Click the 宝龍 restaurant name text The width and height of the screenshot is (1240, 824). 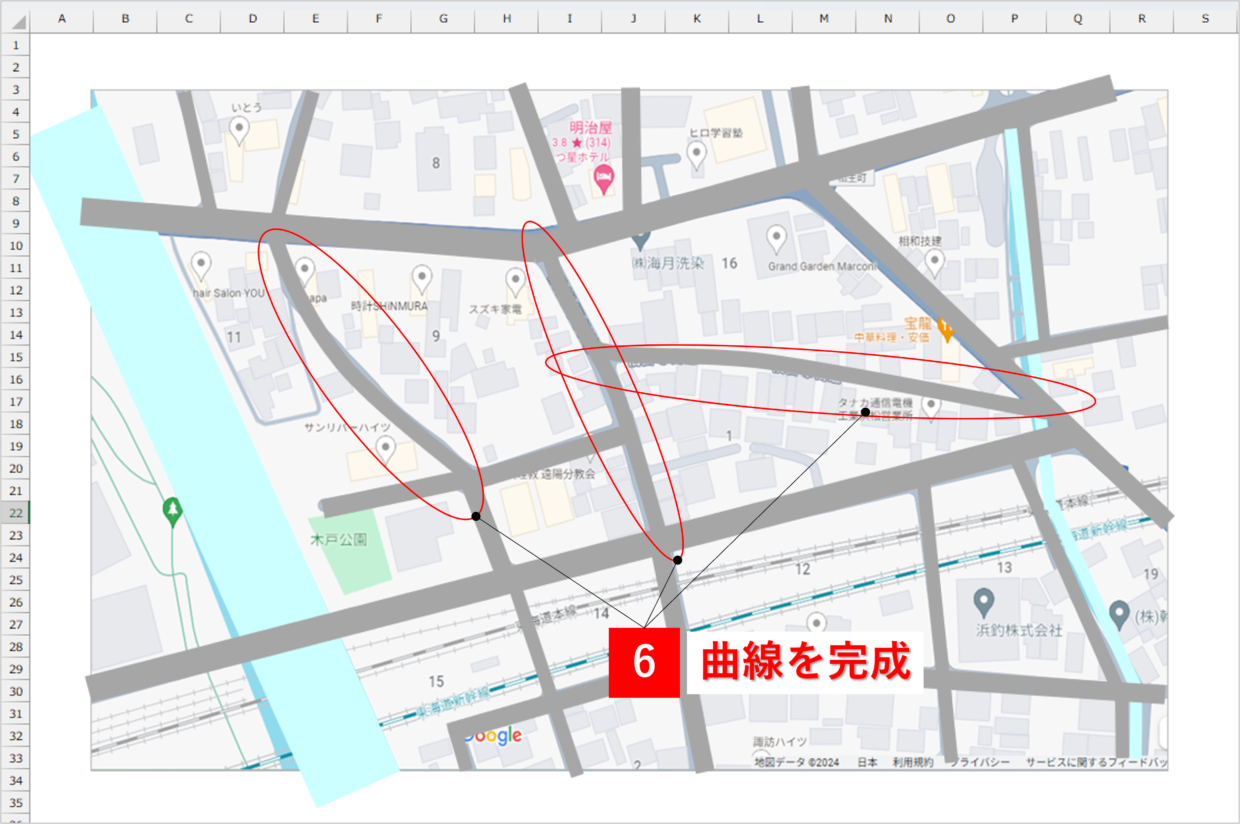pos(918,324)
